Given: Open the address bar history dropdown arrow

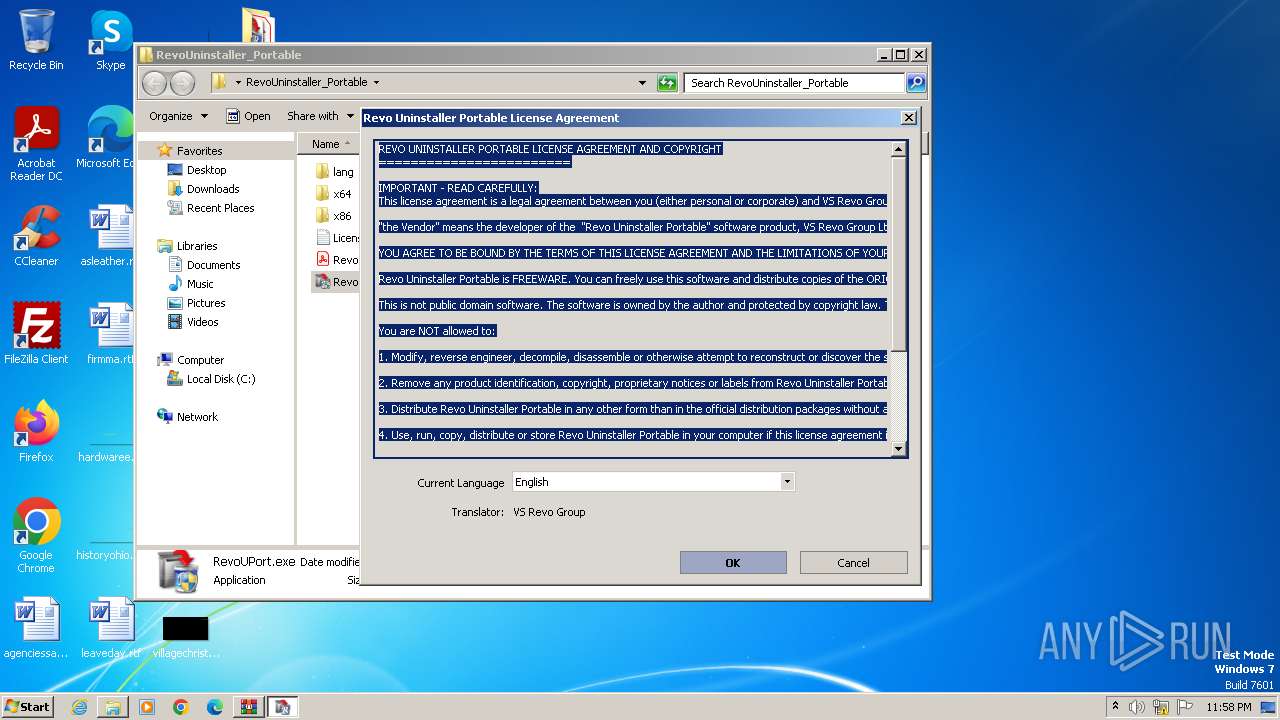Looking at the screenshot, I should (642, 83).
